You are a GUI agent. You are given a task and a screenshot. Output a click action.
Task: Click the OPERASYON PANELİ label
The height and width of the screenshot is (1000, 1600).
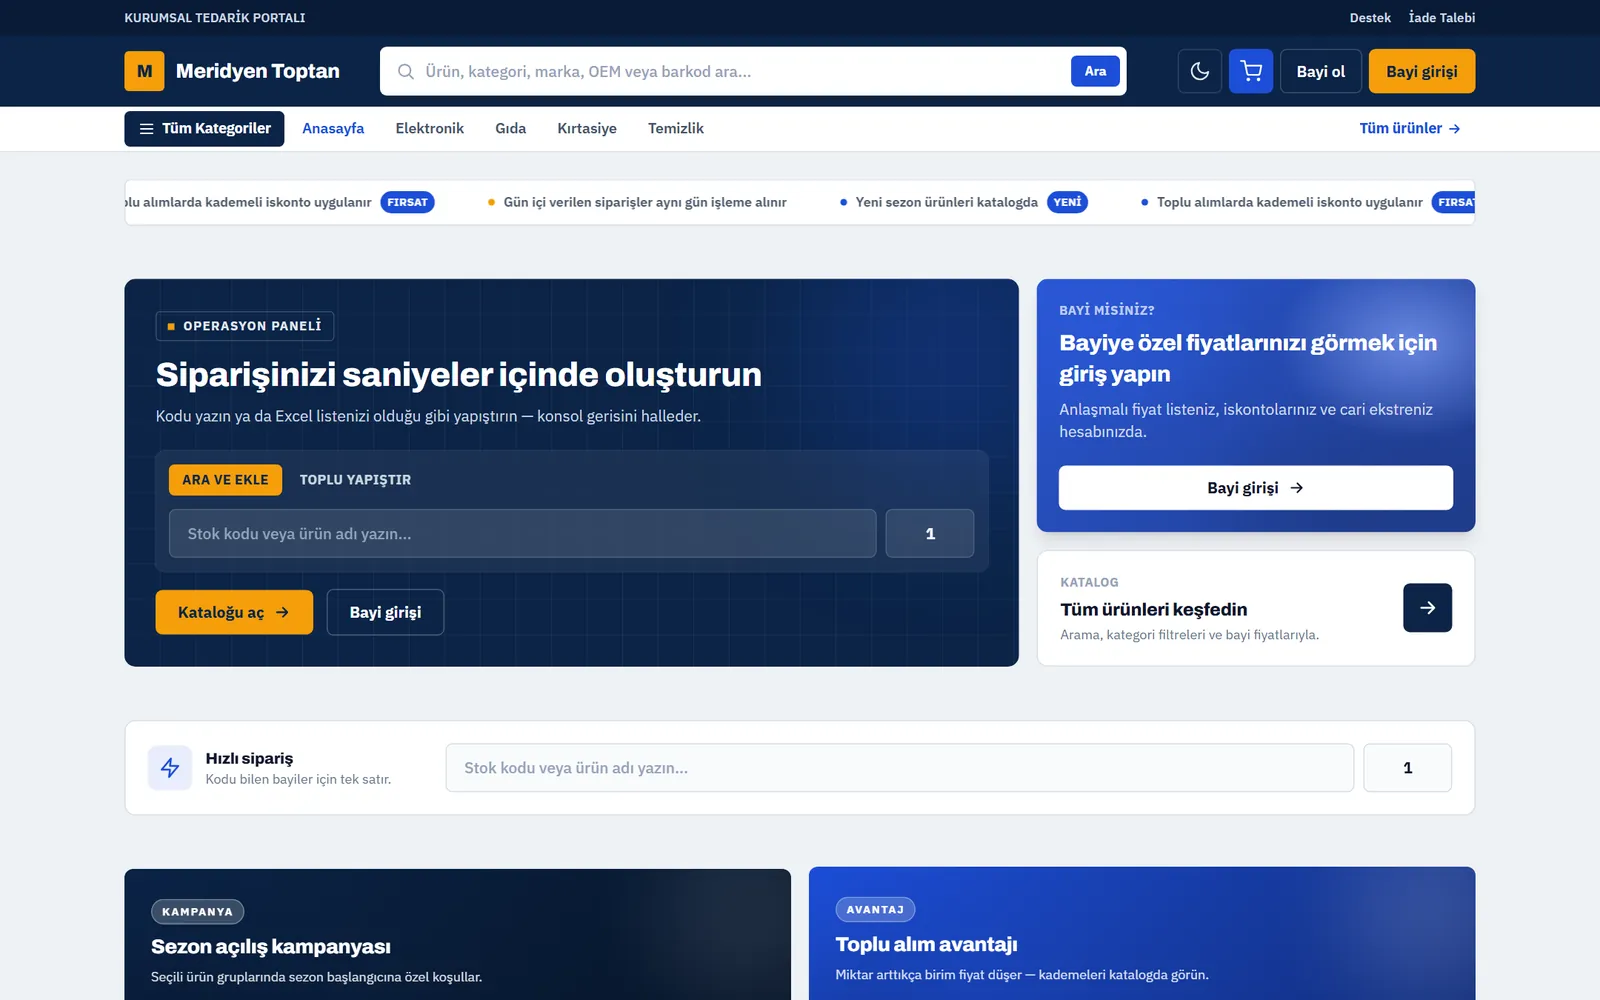245,326
